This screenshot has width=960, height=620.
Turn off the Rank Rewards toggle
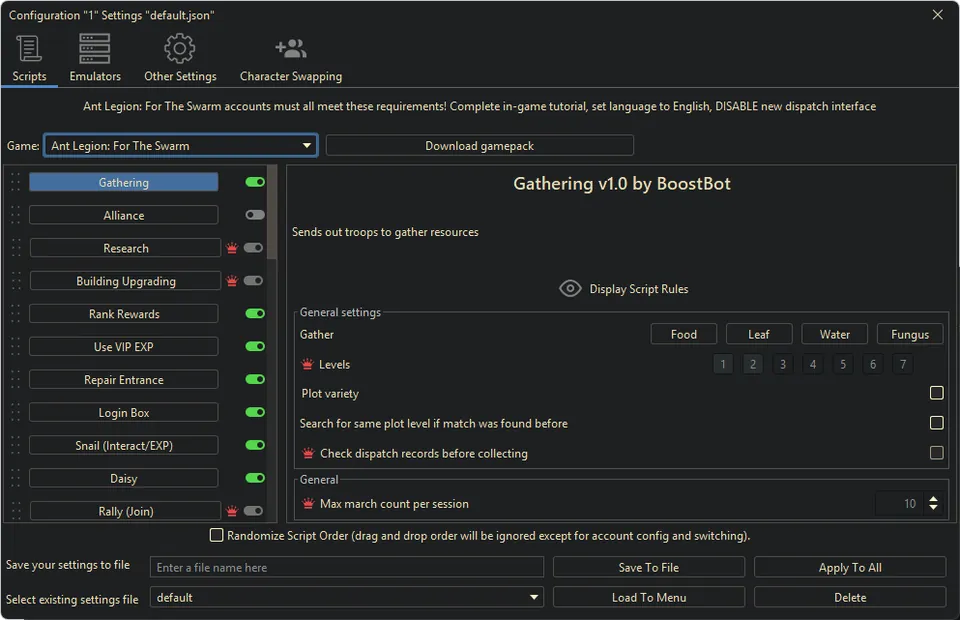click(x=255, y=313)
